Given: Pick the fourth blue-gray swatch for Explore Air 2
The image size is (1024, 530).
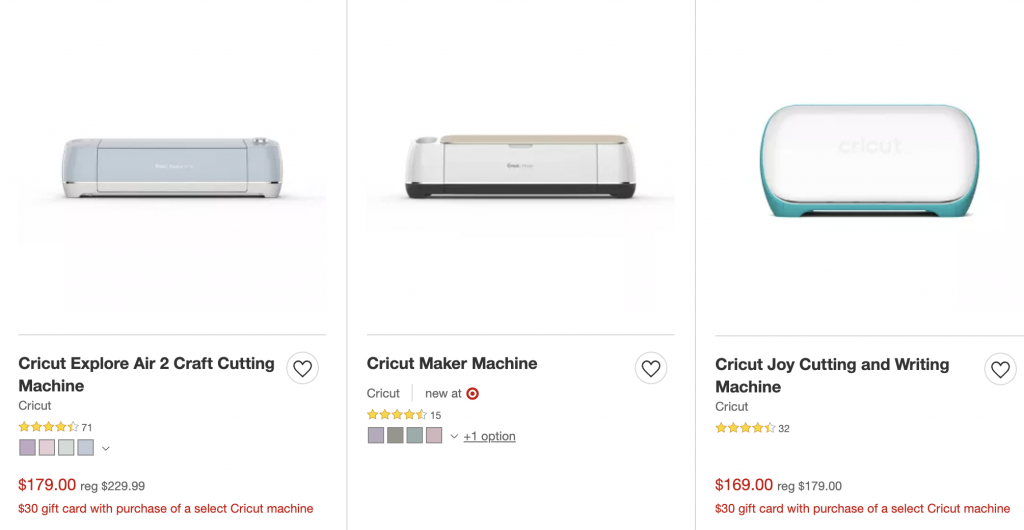Looking at the screenshot, I should point(86,447).
